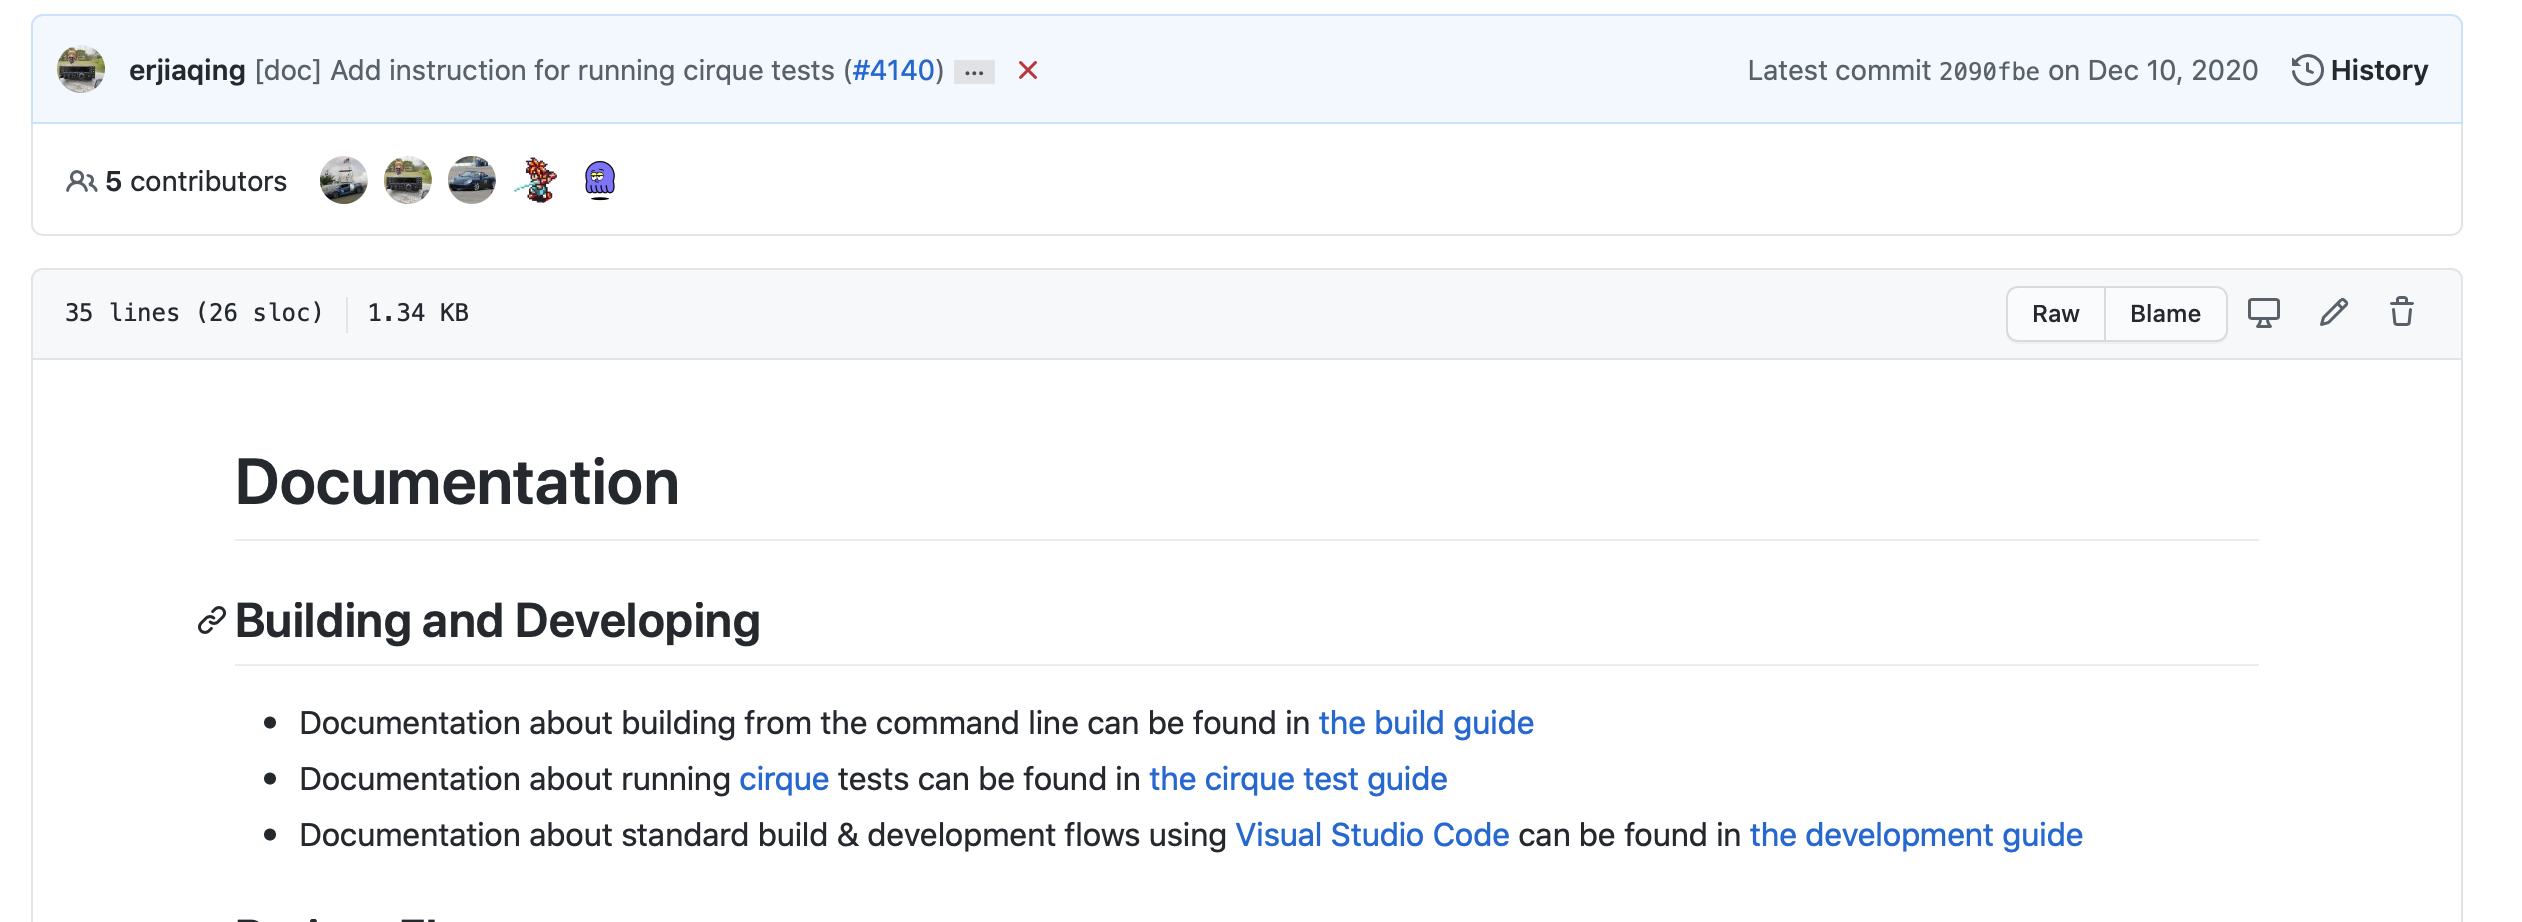The image size is (2522, 922).
Task: Open the development guide link
Action: [x=1916, y=835]
